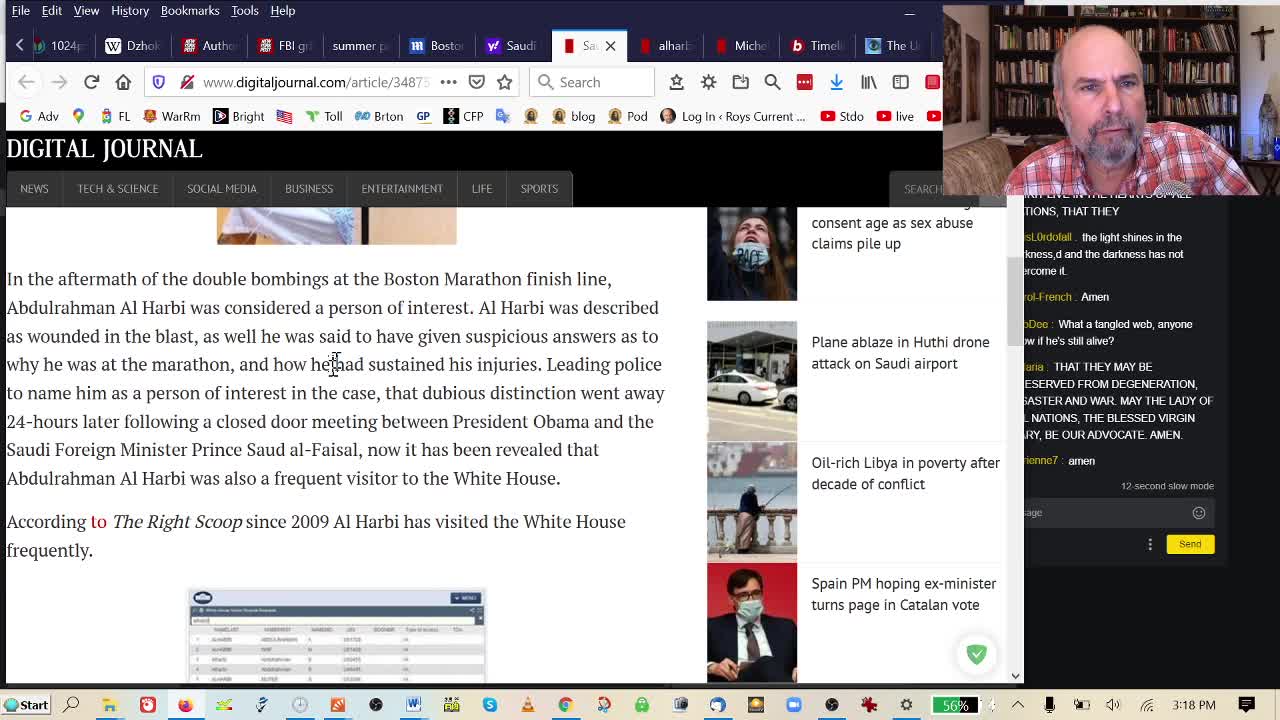Click the browser Search box

pos(593,82)
